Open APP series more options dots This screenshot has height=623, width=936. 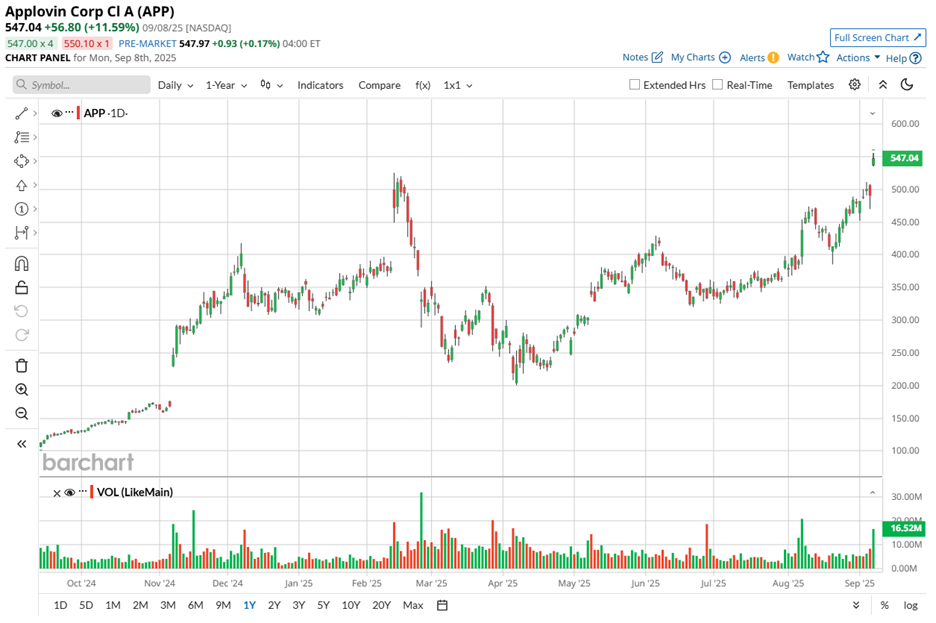pyautogui.click(x=70, y=112)
